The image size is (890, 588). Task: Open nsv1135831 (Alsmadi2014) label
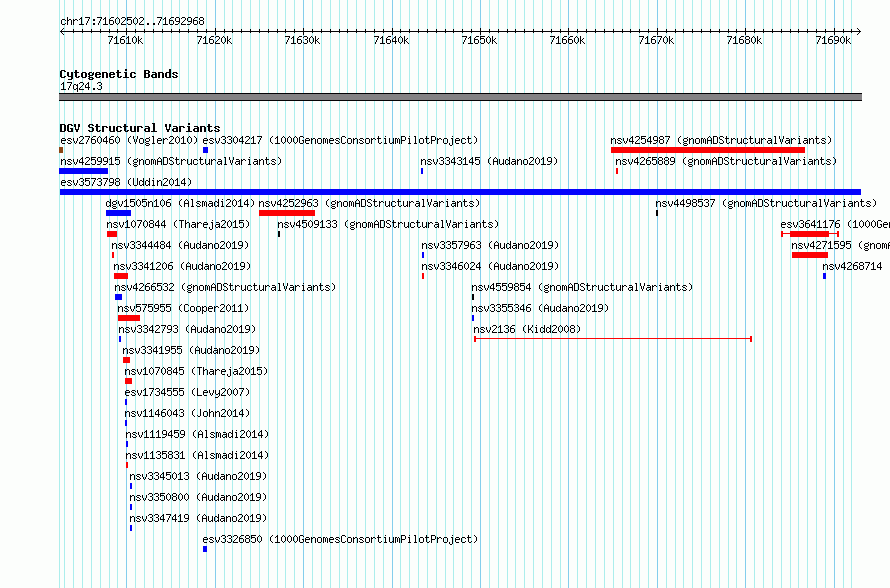[198, 455]
